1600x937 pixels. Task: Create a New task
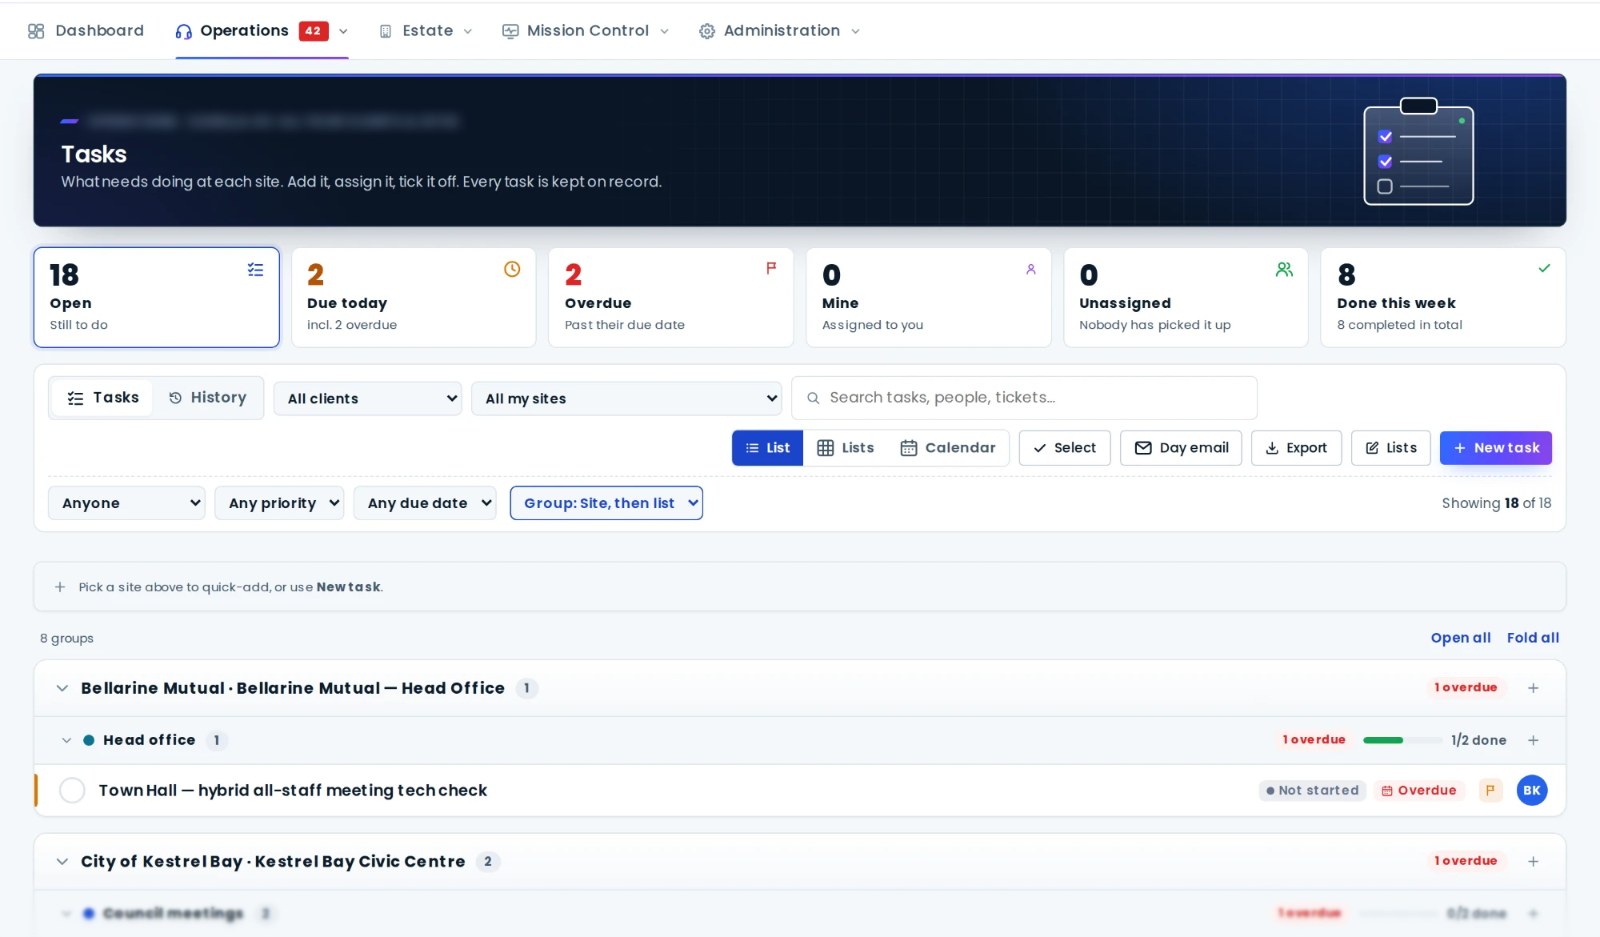1496,448
